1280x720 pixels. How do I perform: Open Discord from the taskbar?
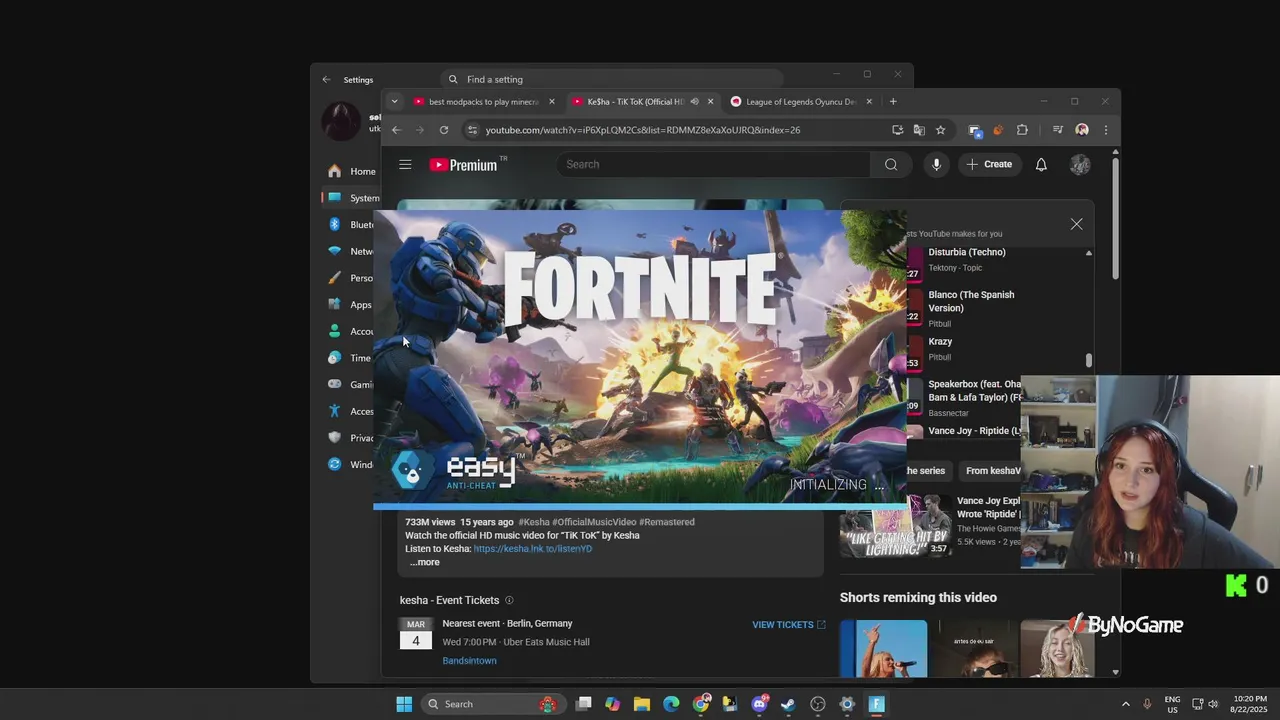coord(759,704)
